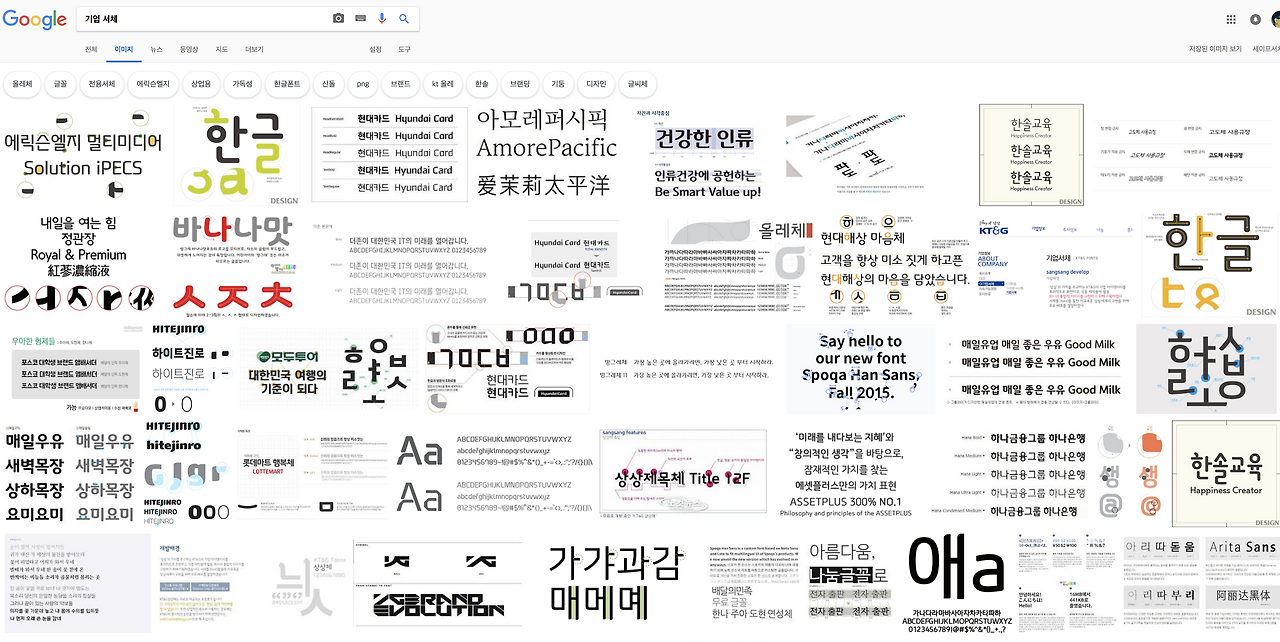Filter by the 브랜드 chip
1280x642 pixels.
pos(401,84)
